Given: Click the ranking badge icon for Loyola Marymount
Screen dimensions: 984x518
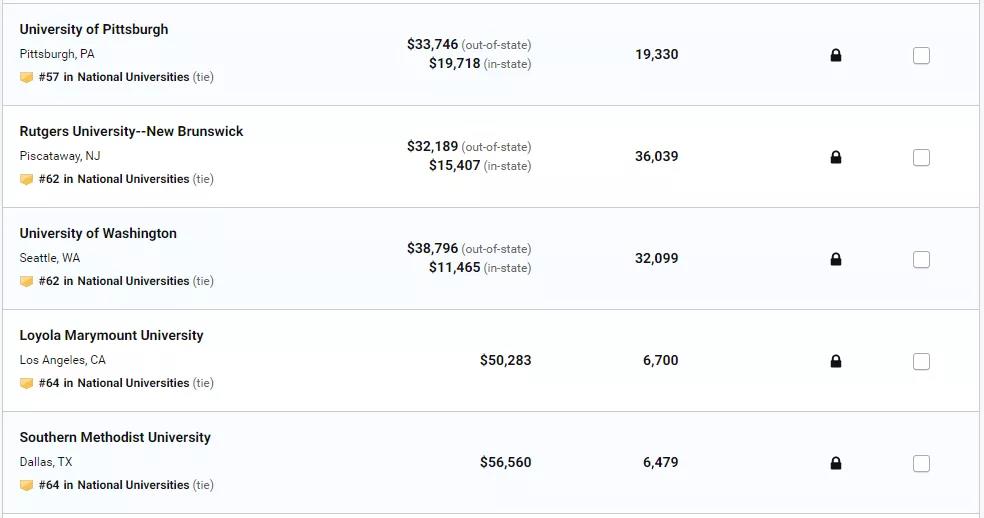Looking at the screenshot, I should point(26,383).
